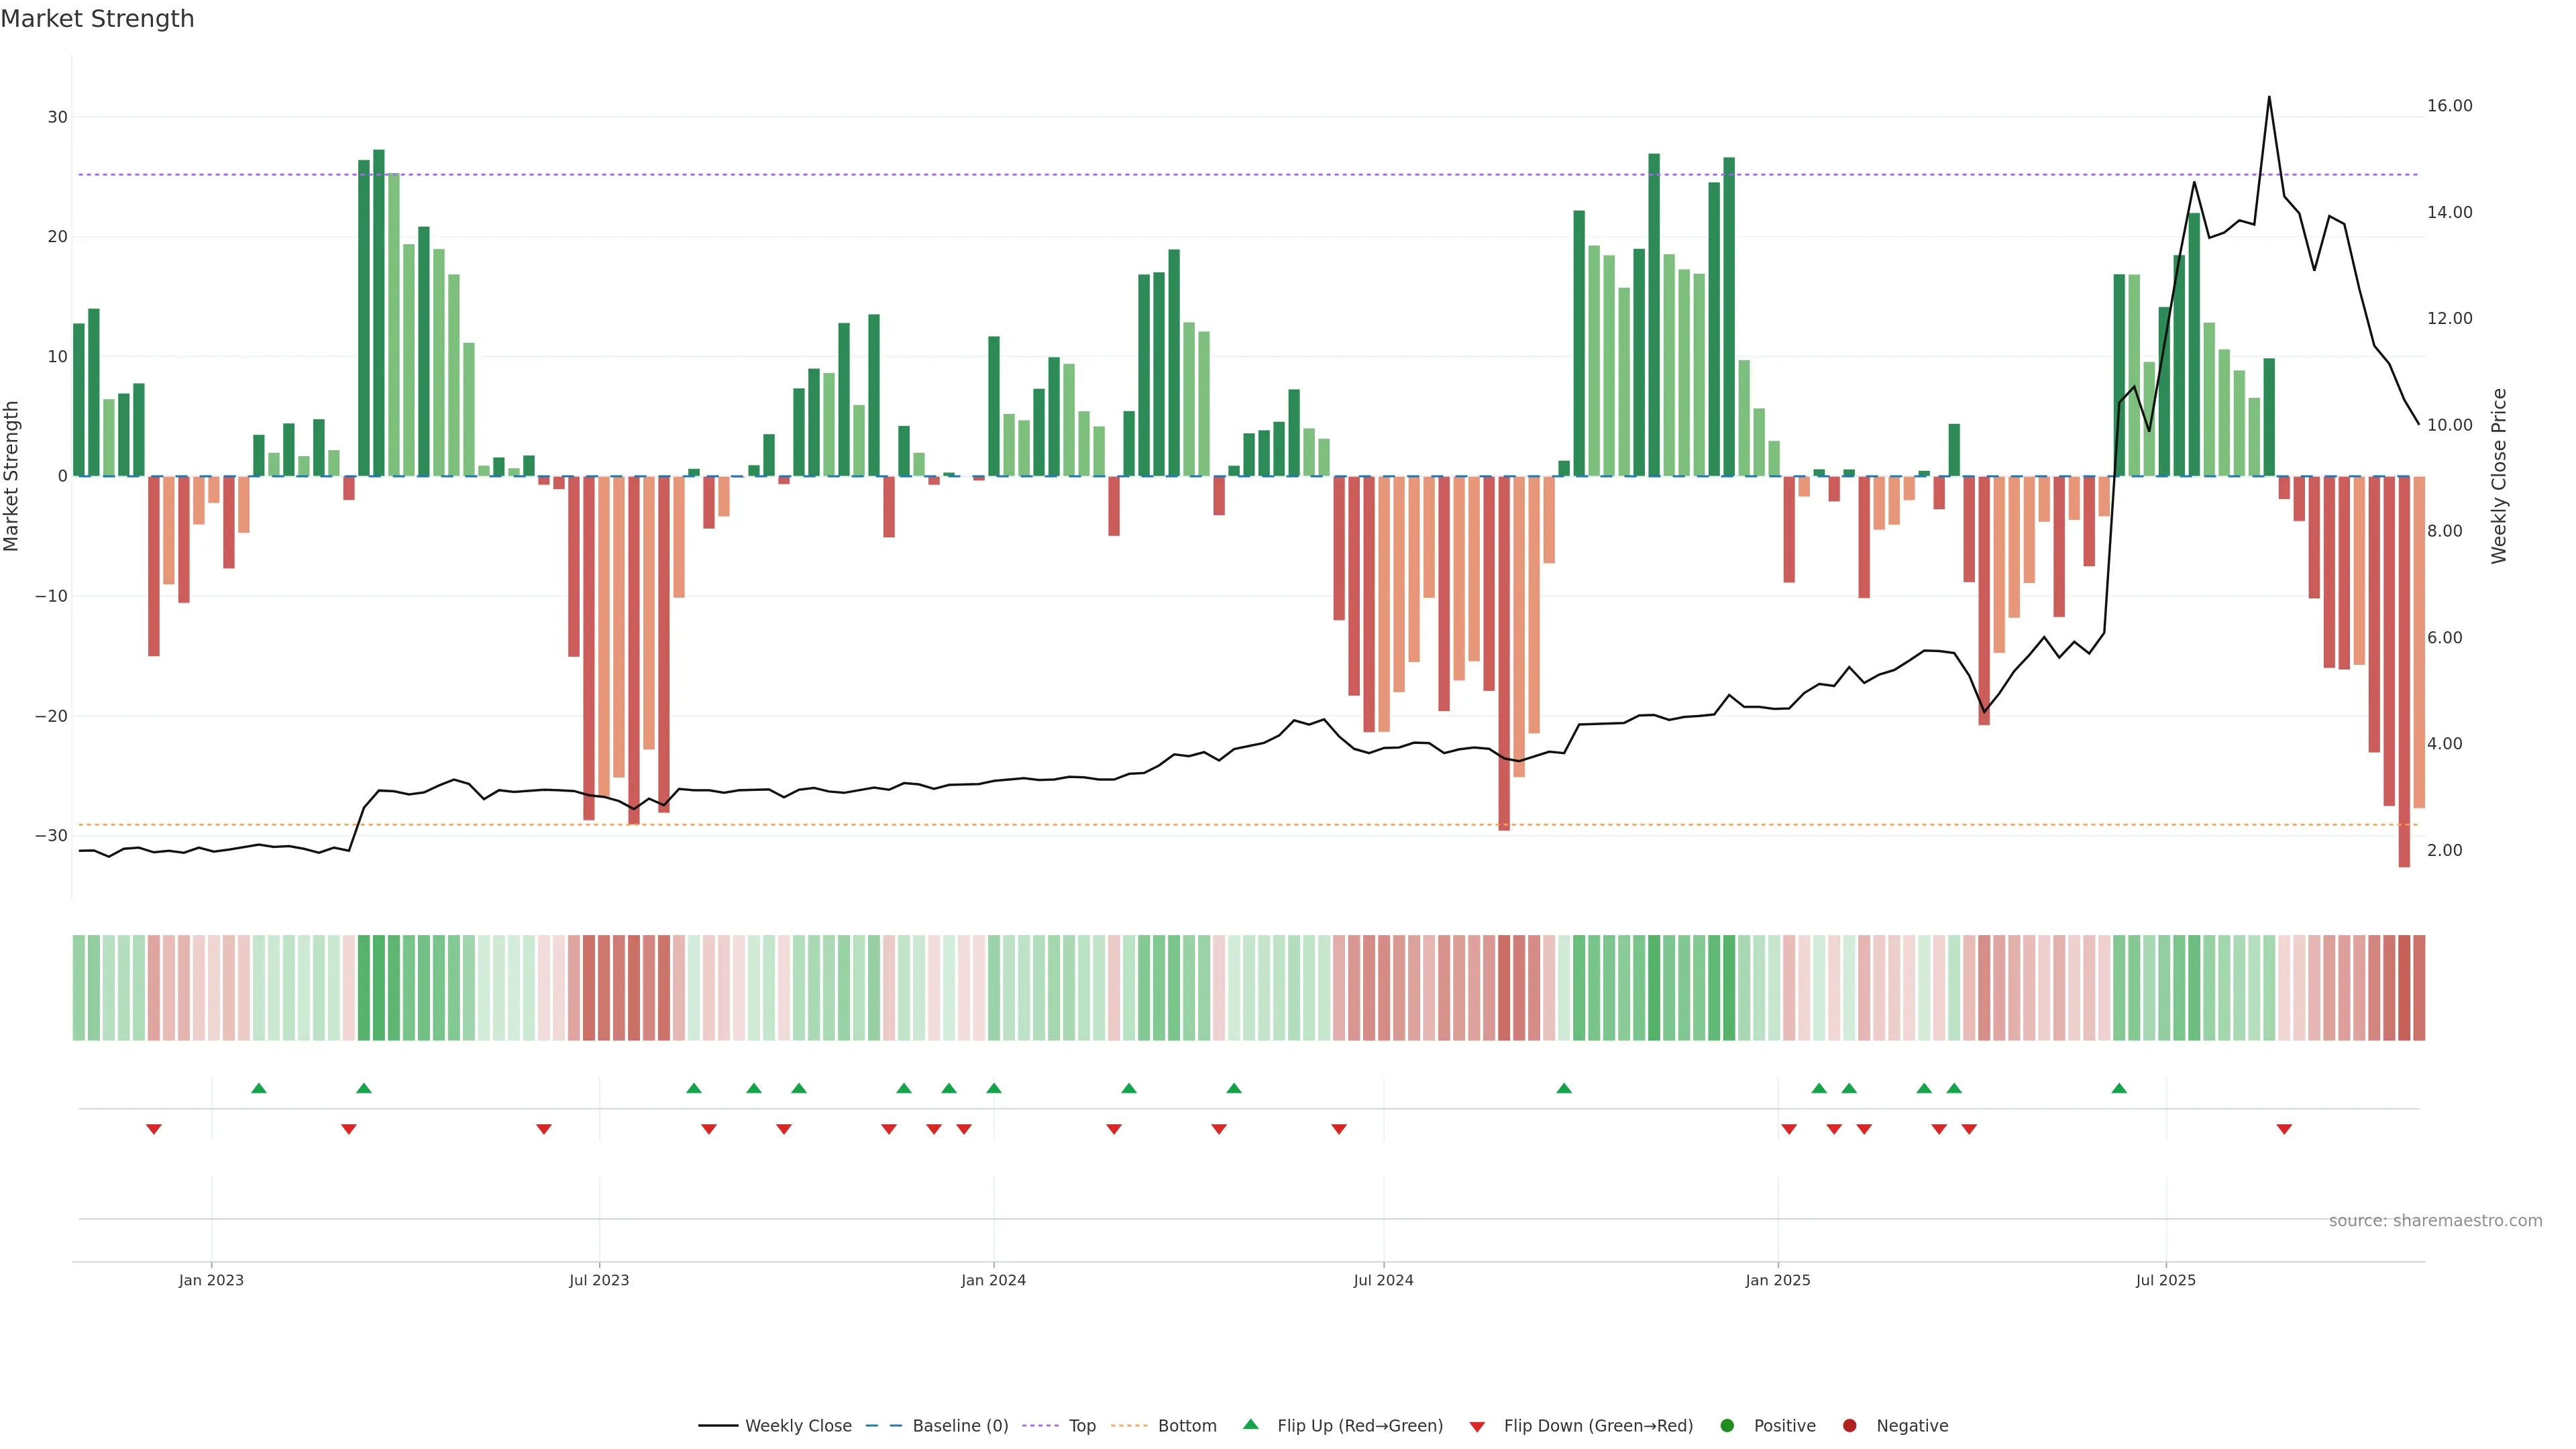
Task: Click the Market Strength chart title
Action: (97, 19)
